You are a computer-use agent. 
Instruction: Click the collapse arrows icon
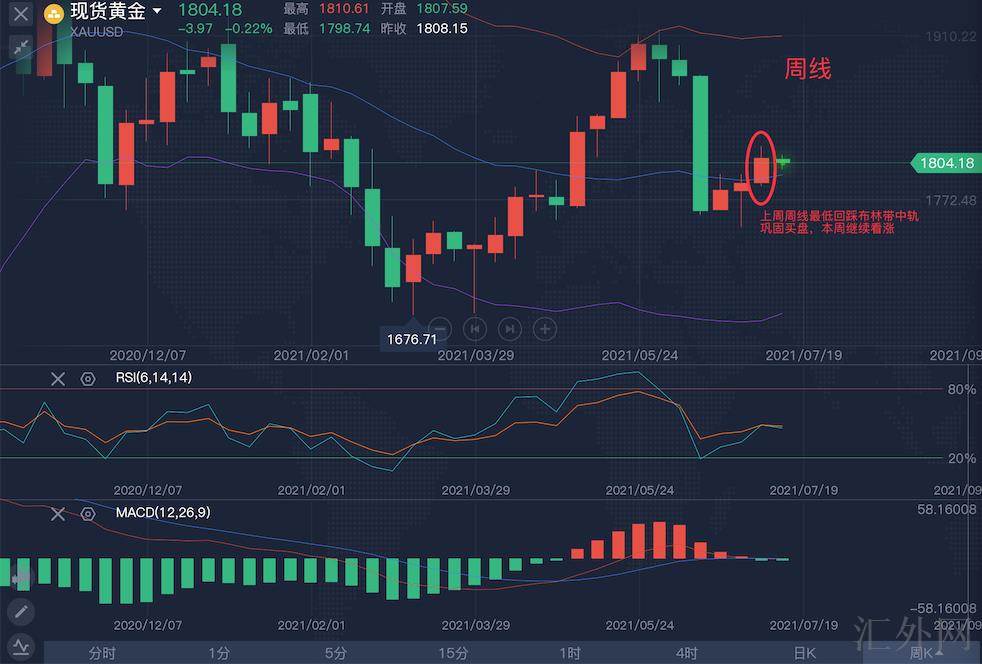20,46
